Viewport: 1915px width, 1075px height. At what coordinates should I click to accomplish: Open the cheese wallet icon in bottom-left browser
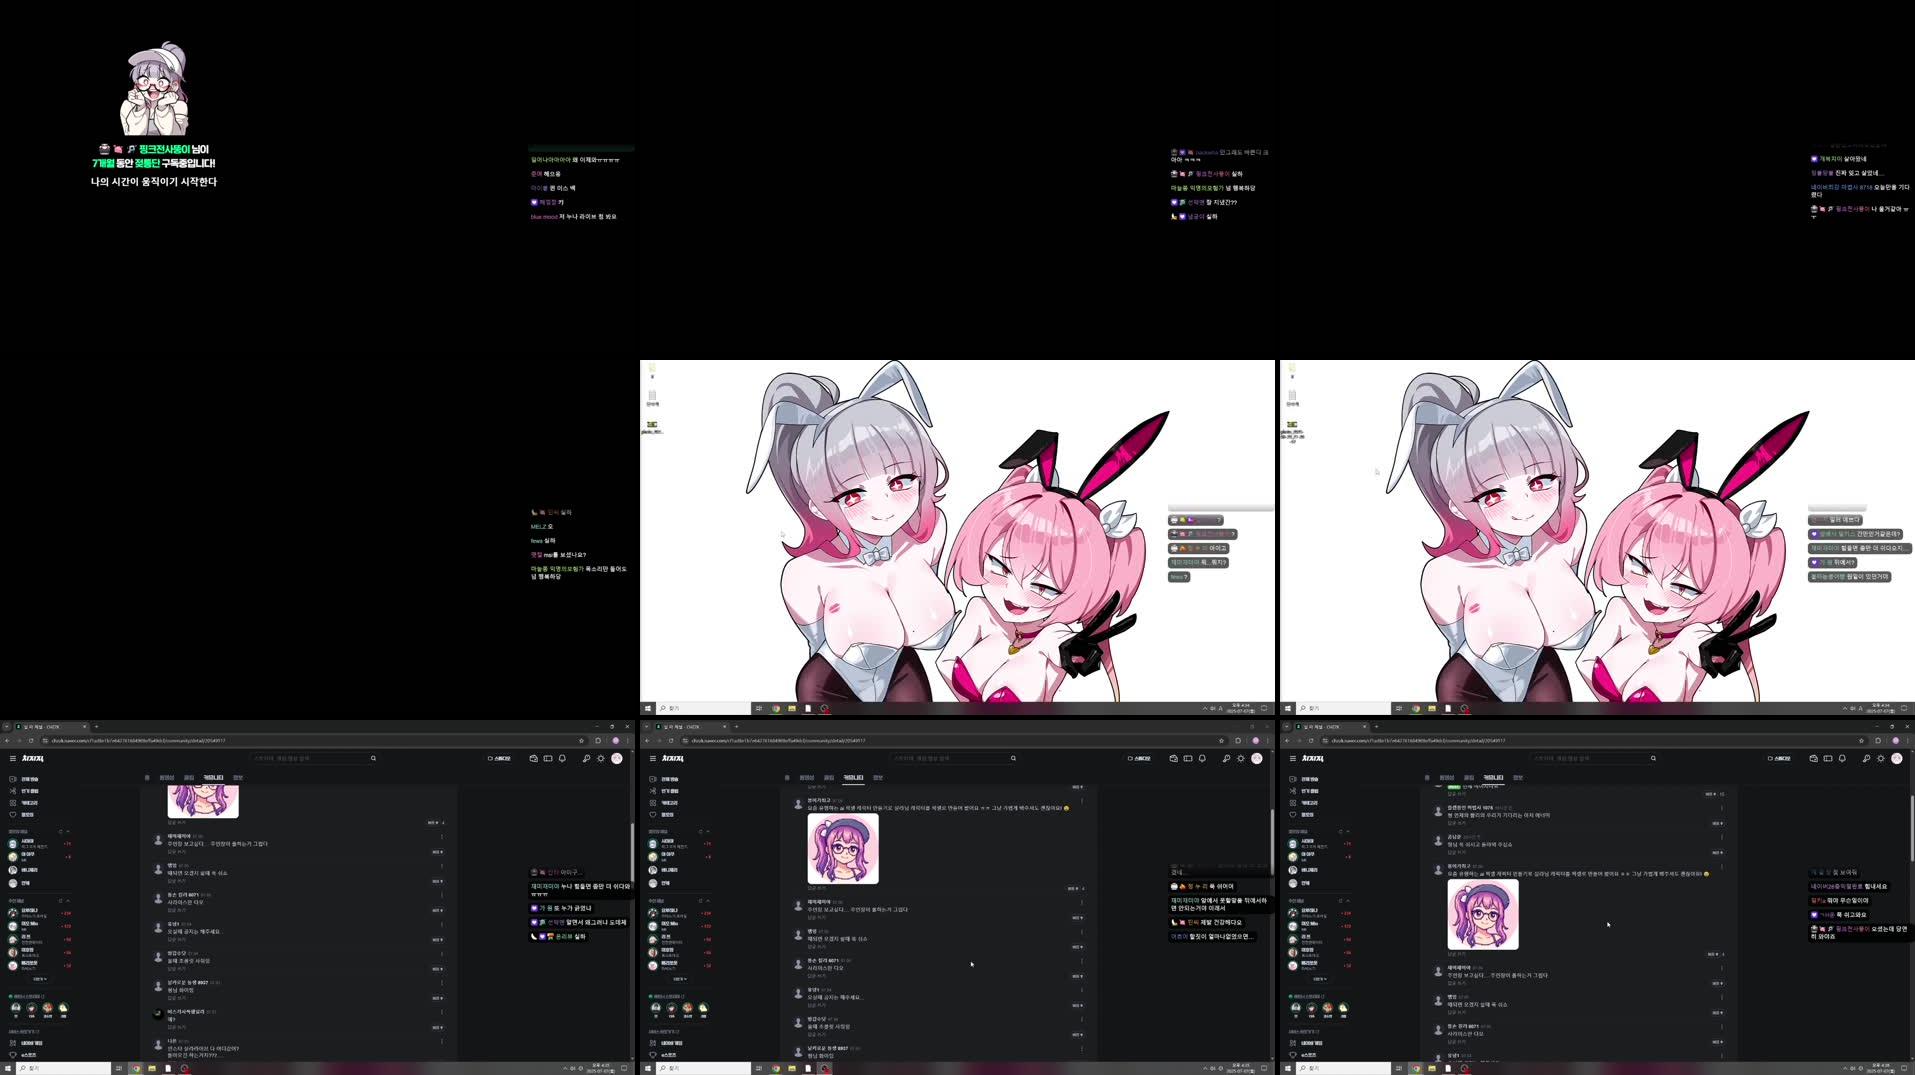(533, 758)
